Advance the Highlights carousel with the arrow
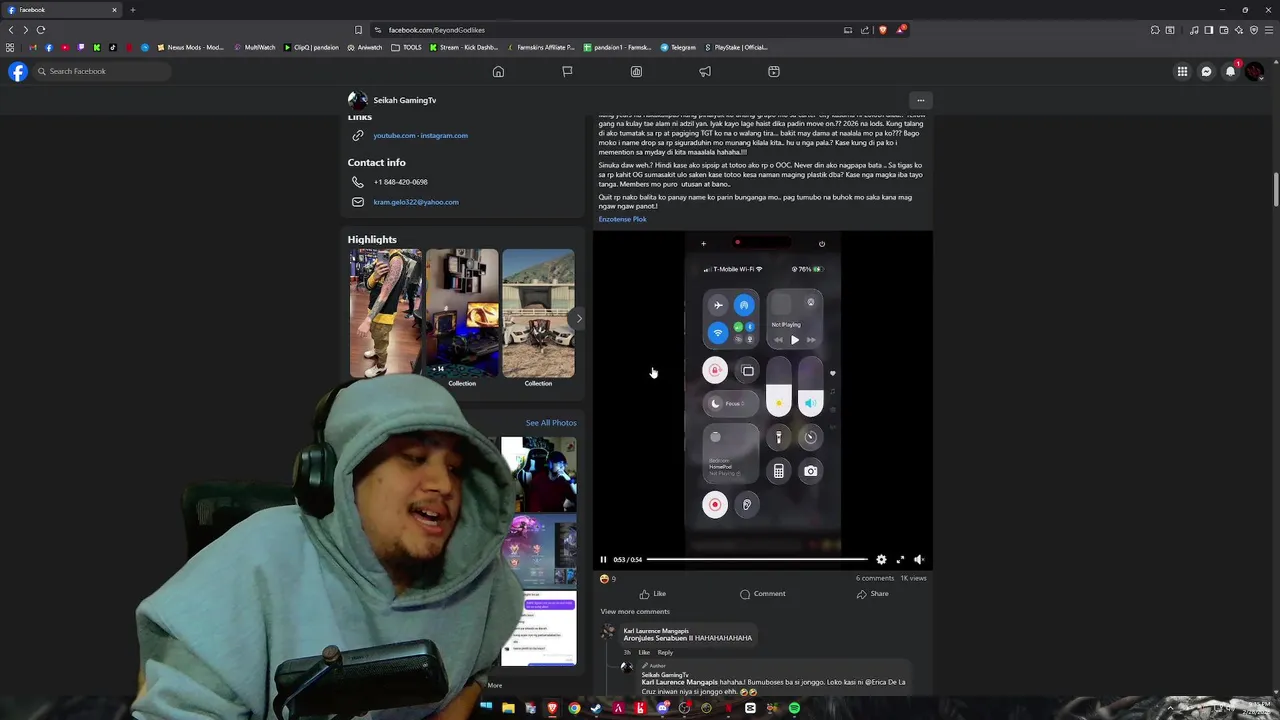Image resolution: width=1280 pixels, height=720 pixels. coord(578,318)
